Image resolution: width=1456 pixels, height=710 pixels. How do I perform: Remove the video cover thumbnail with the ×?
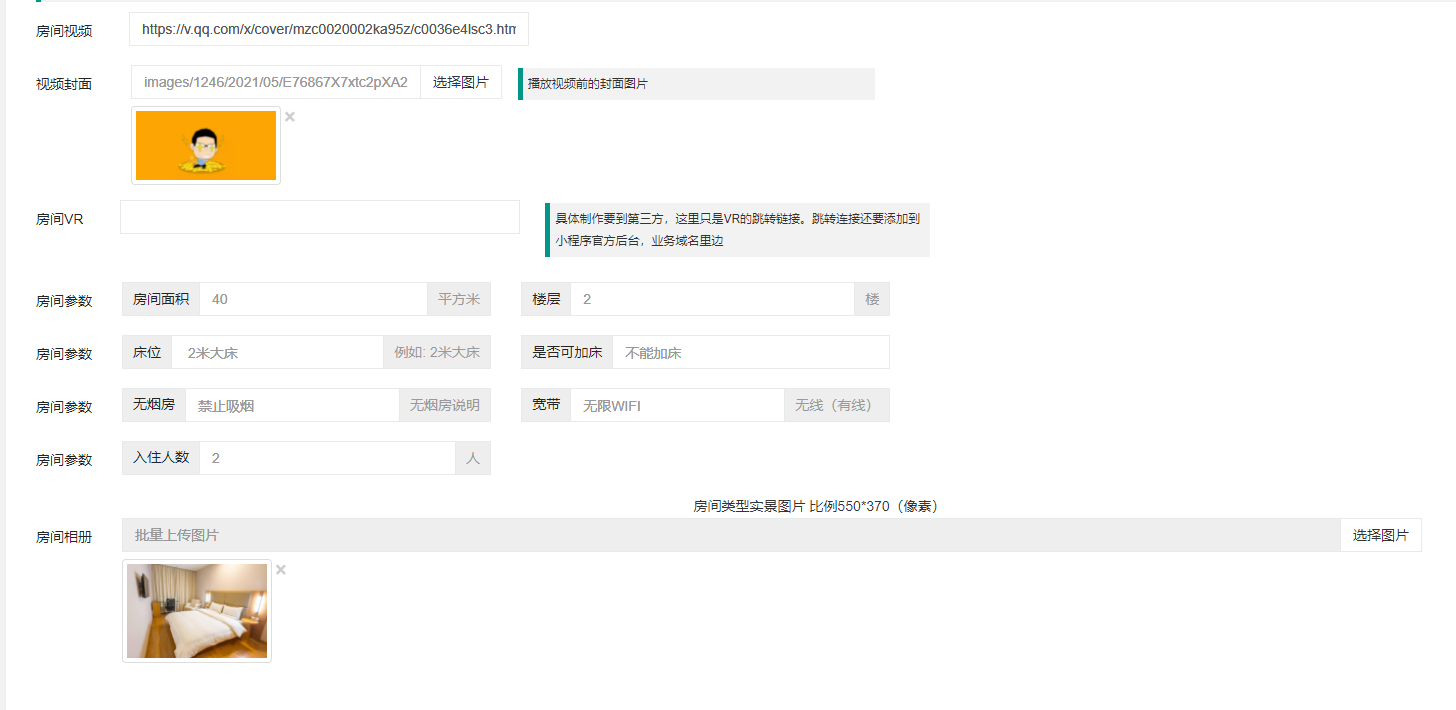tap(290, 117)
